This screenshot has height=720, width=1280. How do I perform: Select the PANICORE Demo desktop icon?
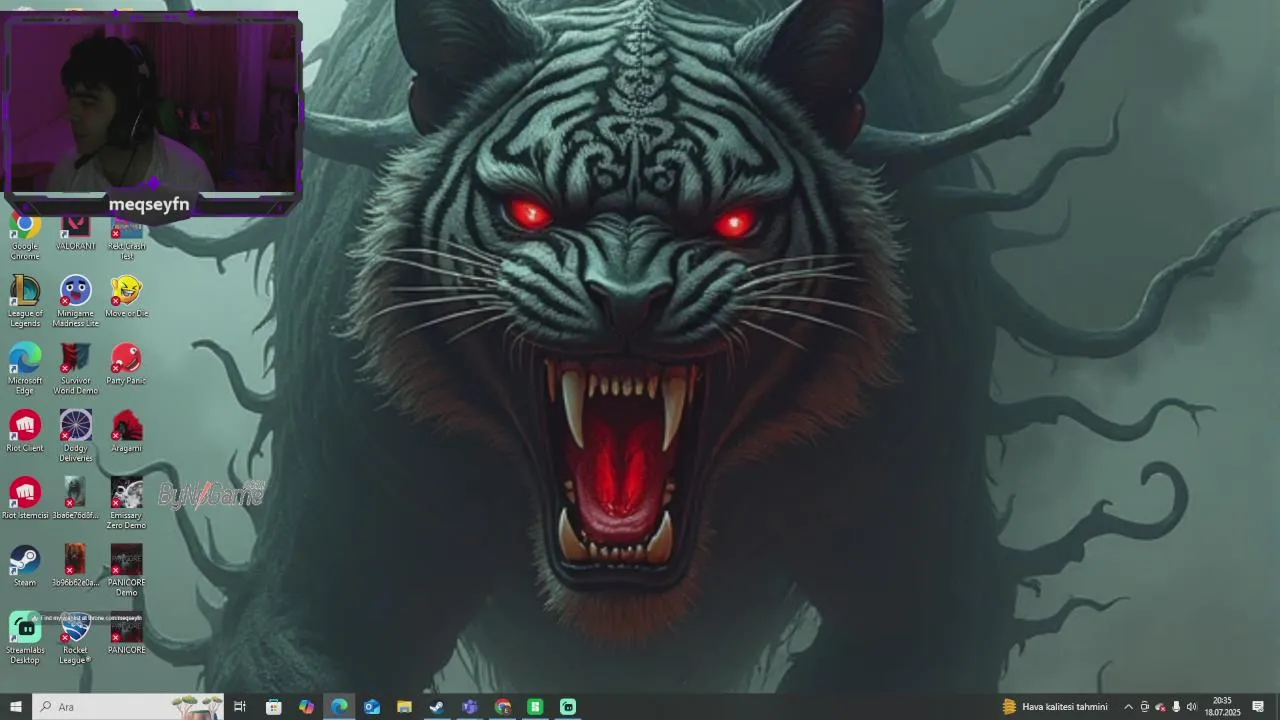[x=127, y=570]
